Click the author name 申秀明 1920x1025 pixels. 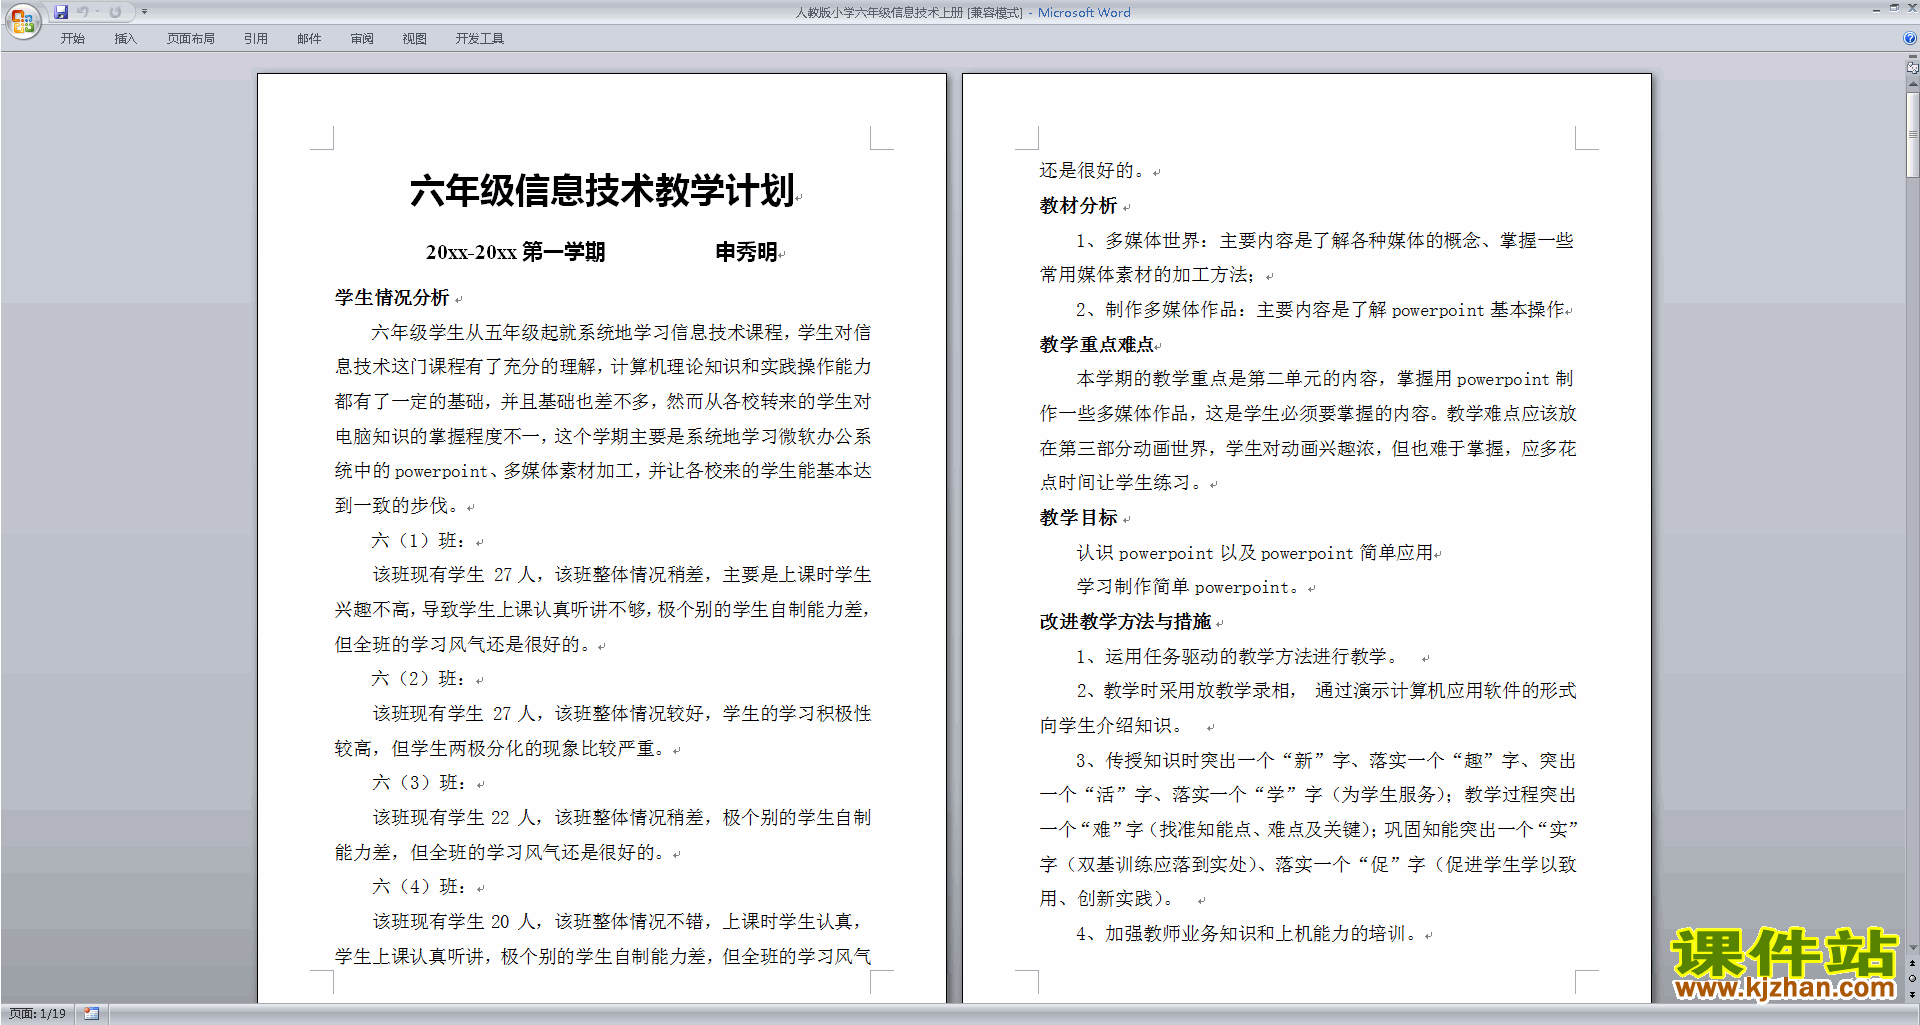point(746,252)
